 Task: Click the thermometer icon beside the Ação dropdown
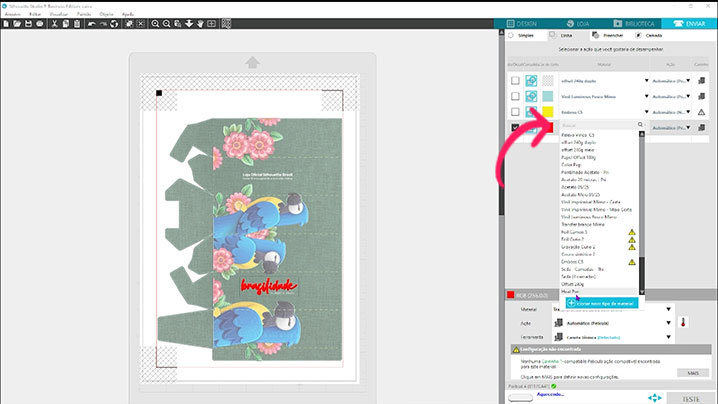[x=683, y=322]
